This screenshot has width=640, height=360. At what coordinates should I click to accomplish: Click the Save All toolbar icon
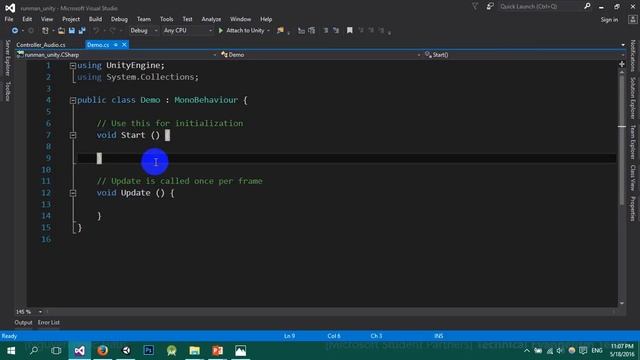pos(82,31)
